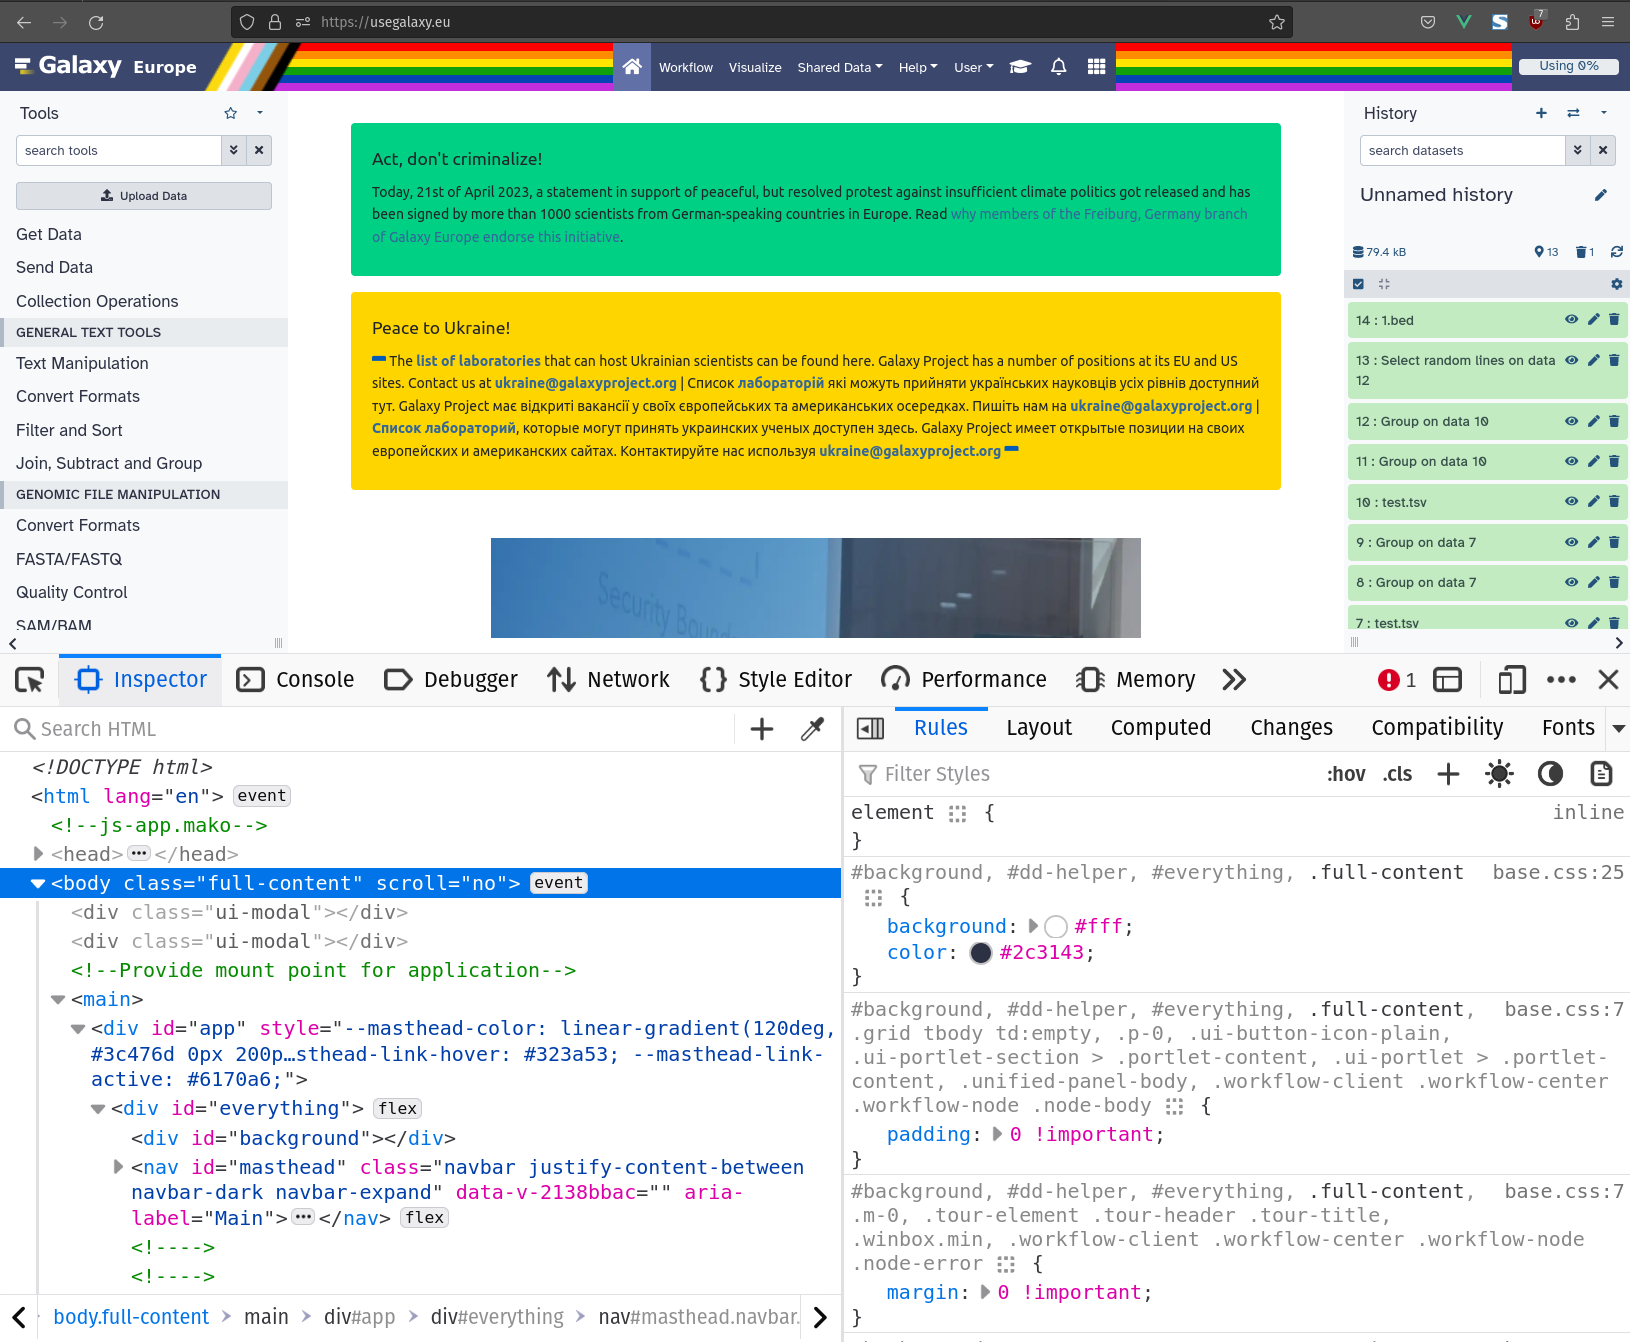Open the Layout side tab
The image size is (1630, 1342).
click(x=1039, y=728)
